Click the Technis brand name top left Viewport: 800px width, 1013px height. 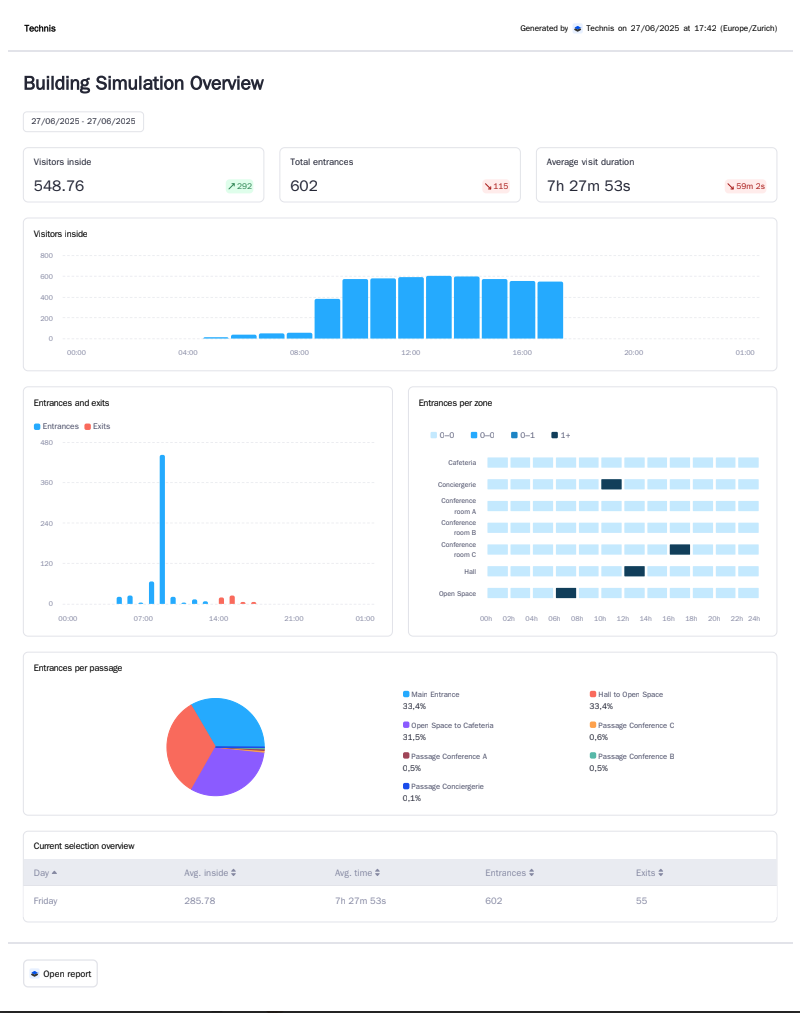pos(40,29)
